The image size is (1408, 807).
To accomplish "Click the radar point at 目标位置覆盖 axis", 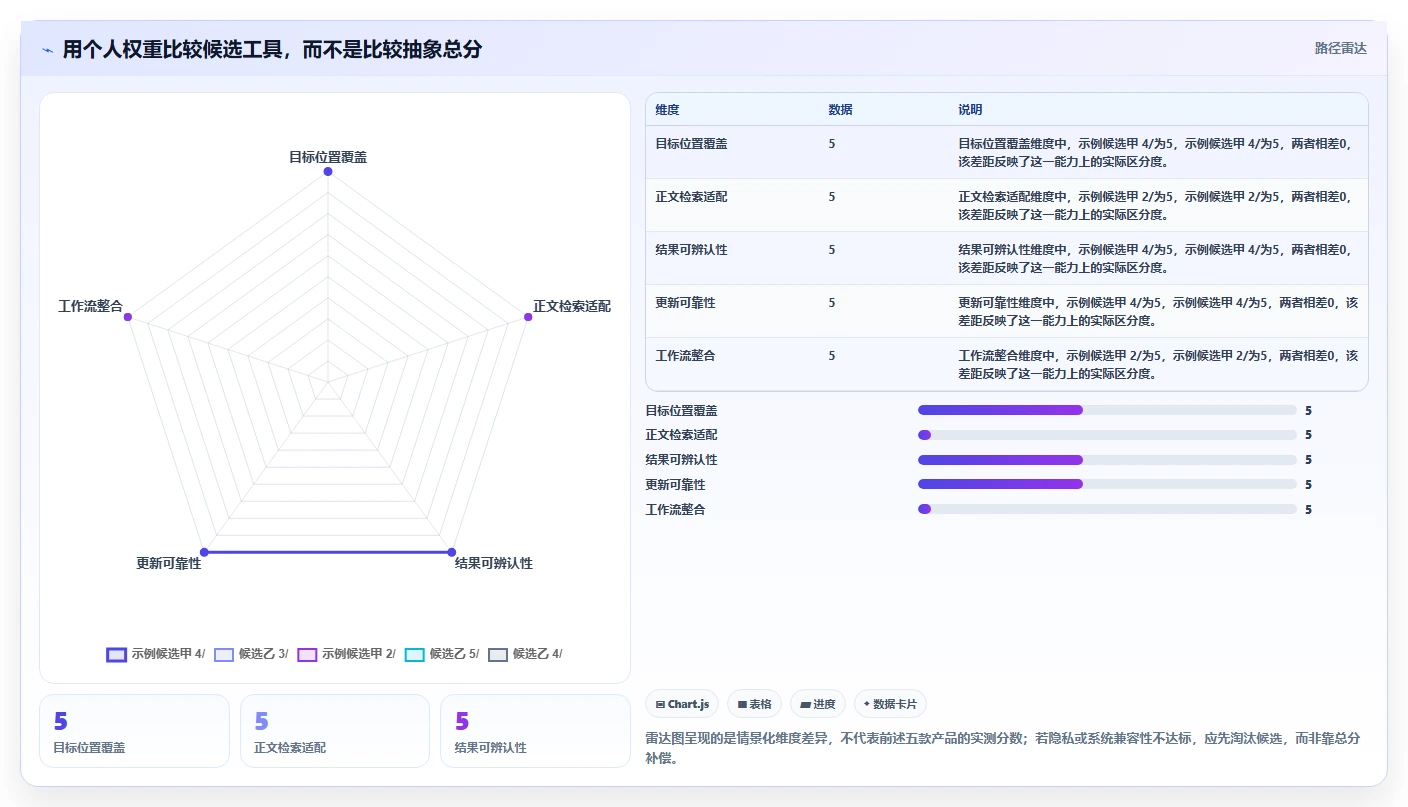I will 327,172.
